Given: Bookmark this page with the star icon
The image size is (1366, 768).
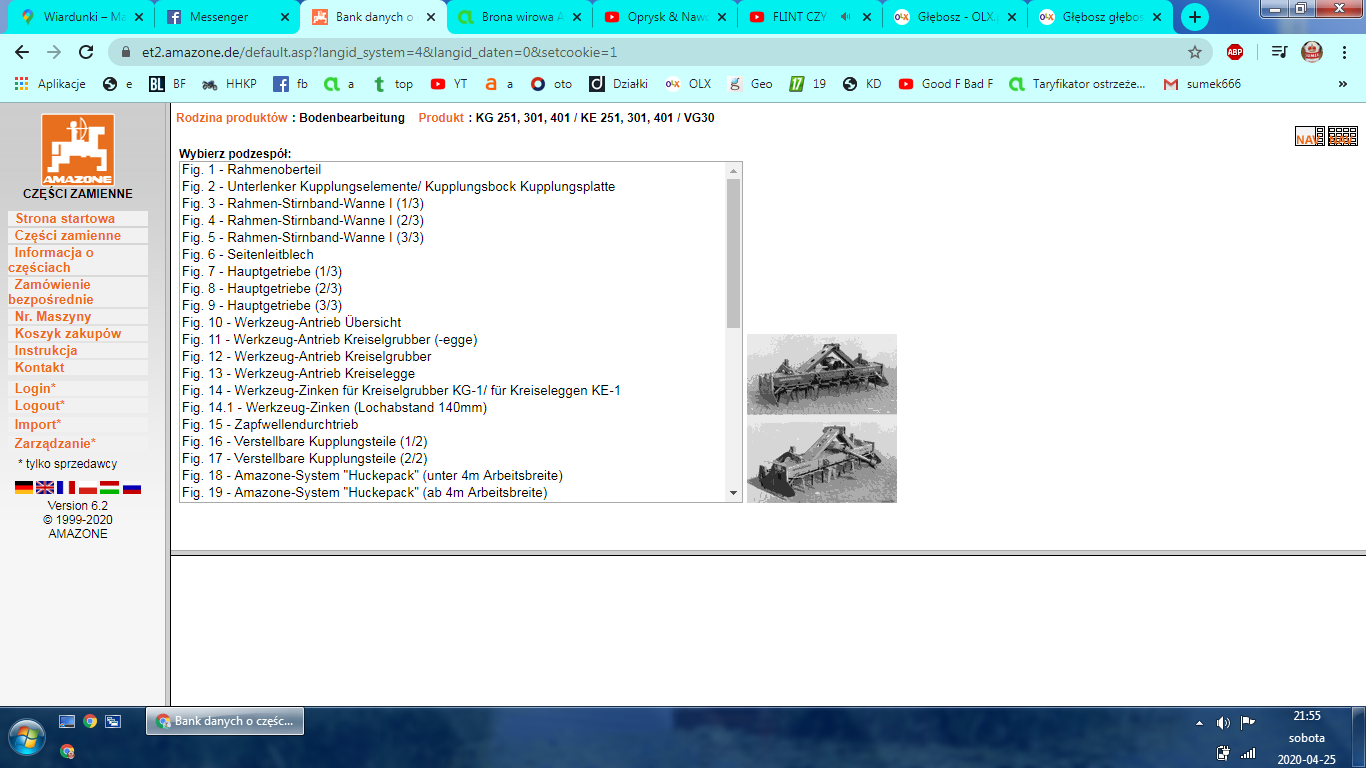Looking at the screenshot, I should [1194, 52].
